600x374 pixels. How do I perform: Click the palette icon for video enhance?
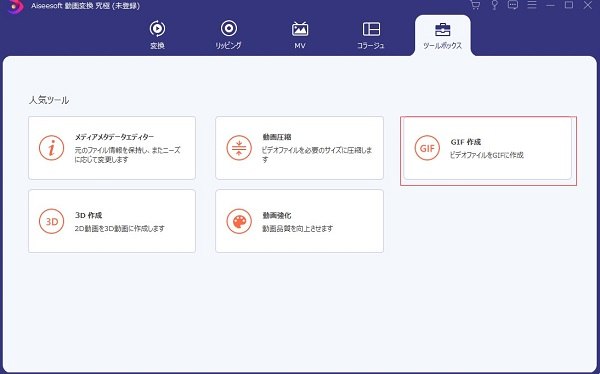coord(239,221)
